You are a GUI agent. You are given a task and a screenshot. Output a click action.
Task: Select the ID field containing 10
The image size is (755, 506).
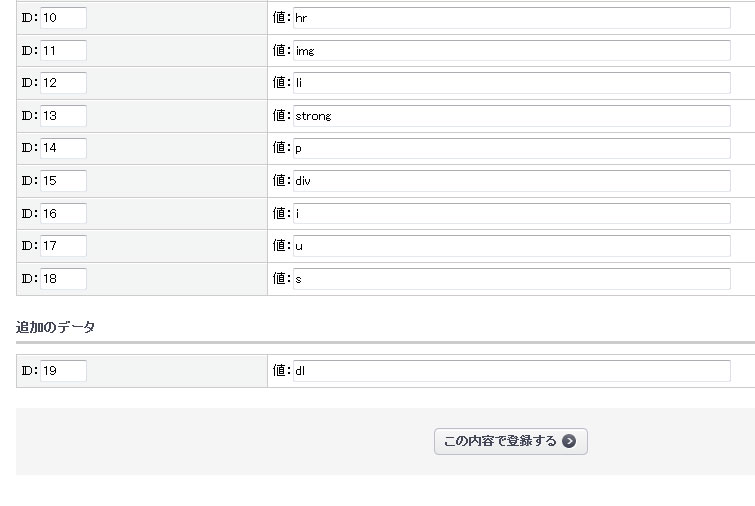point(63,18)
